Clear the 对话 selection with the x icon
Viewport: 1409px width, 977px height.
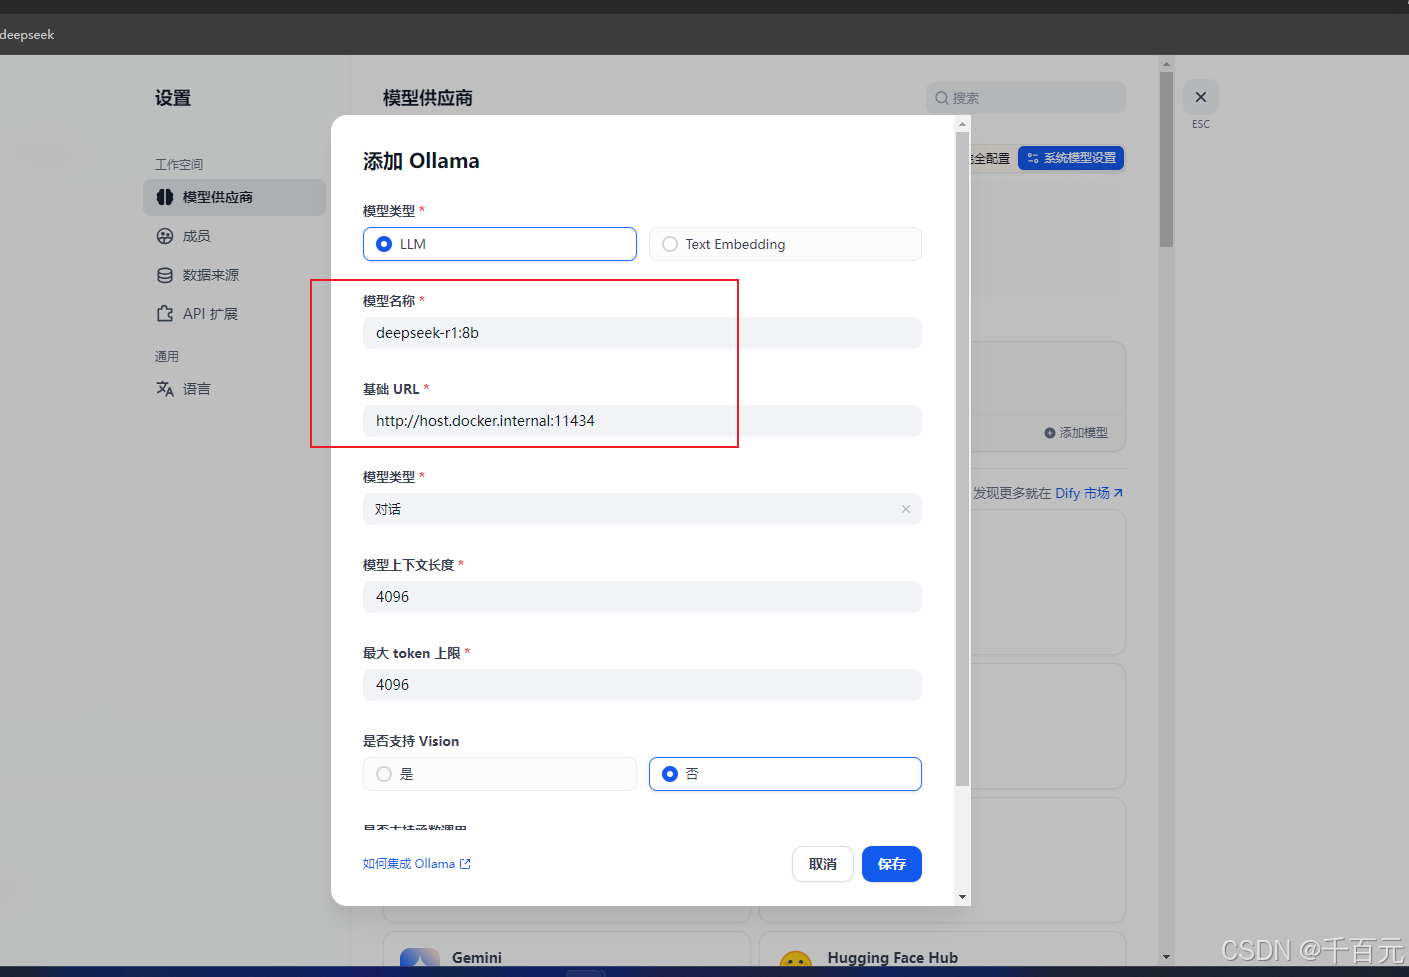[906, 509]
